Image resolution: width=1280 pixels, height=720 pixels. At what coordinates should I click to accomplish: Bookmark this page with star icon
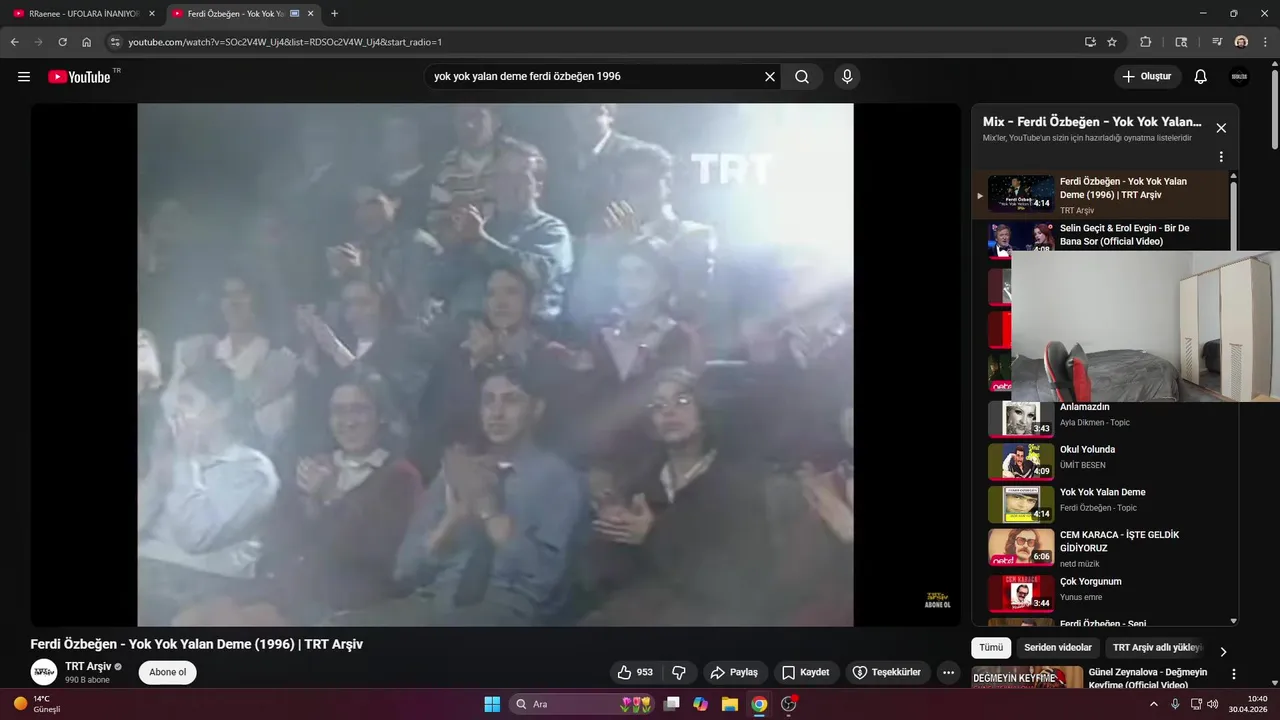(x=1112, y=42)
